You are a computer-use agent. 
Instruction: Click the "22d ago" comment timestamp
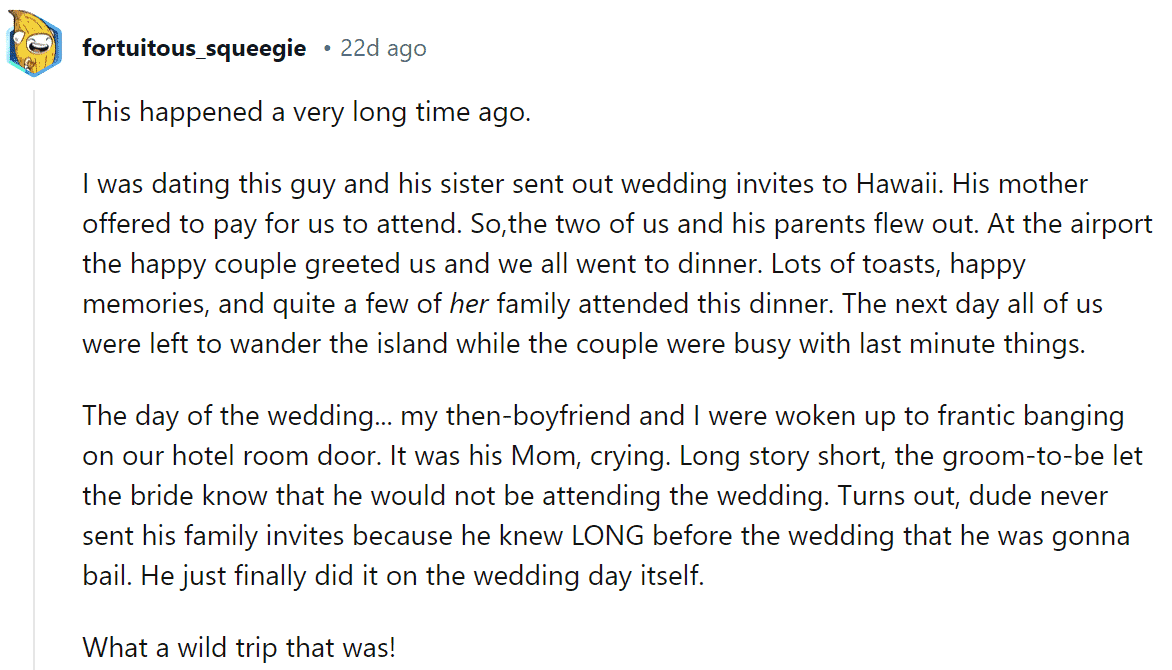click(383, 48)
